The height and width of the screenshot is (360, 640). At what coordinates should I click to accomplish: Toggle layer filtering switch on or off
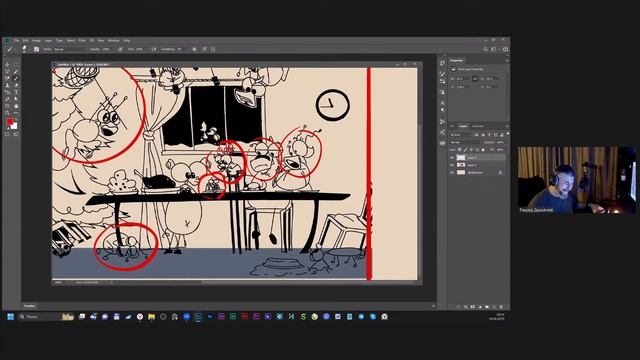[x=508, y=133]
